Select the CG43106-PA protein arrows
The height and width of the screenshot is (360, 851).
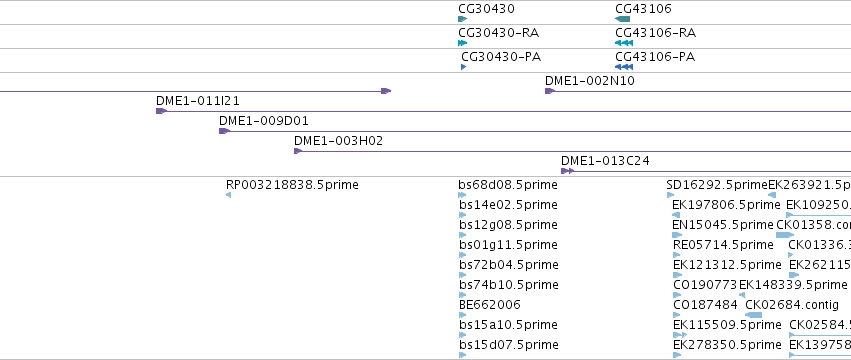[x=624, y=67]
